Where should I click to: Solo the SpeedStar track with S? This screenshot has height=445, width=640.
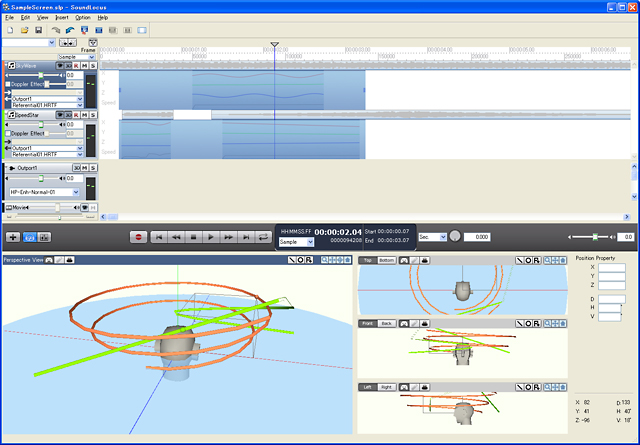pos(93,115)
